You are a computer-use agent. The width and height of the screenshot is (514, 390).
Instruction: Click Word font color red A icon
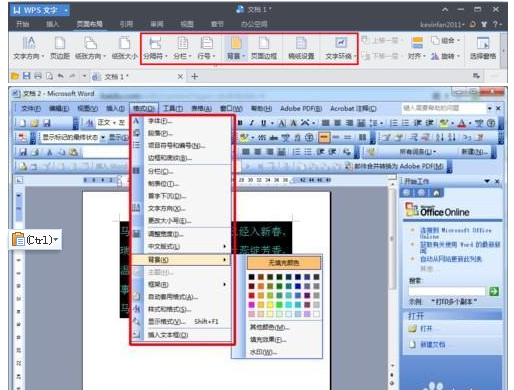[462, 123]
